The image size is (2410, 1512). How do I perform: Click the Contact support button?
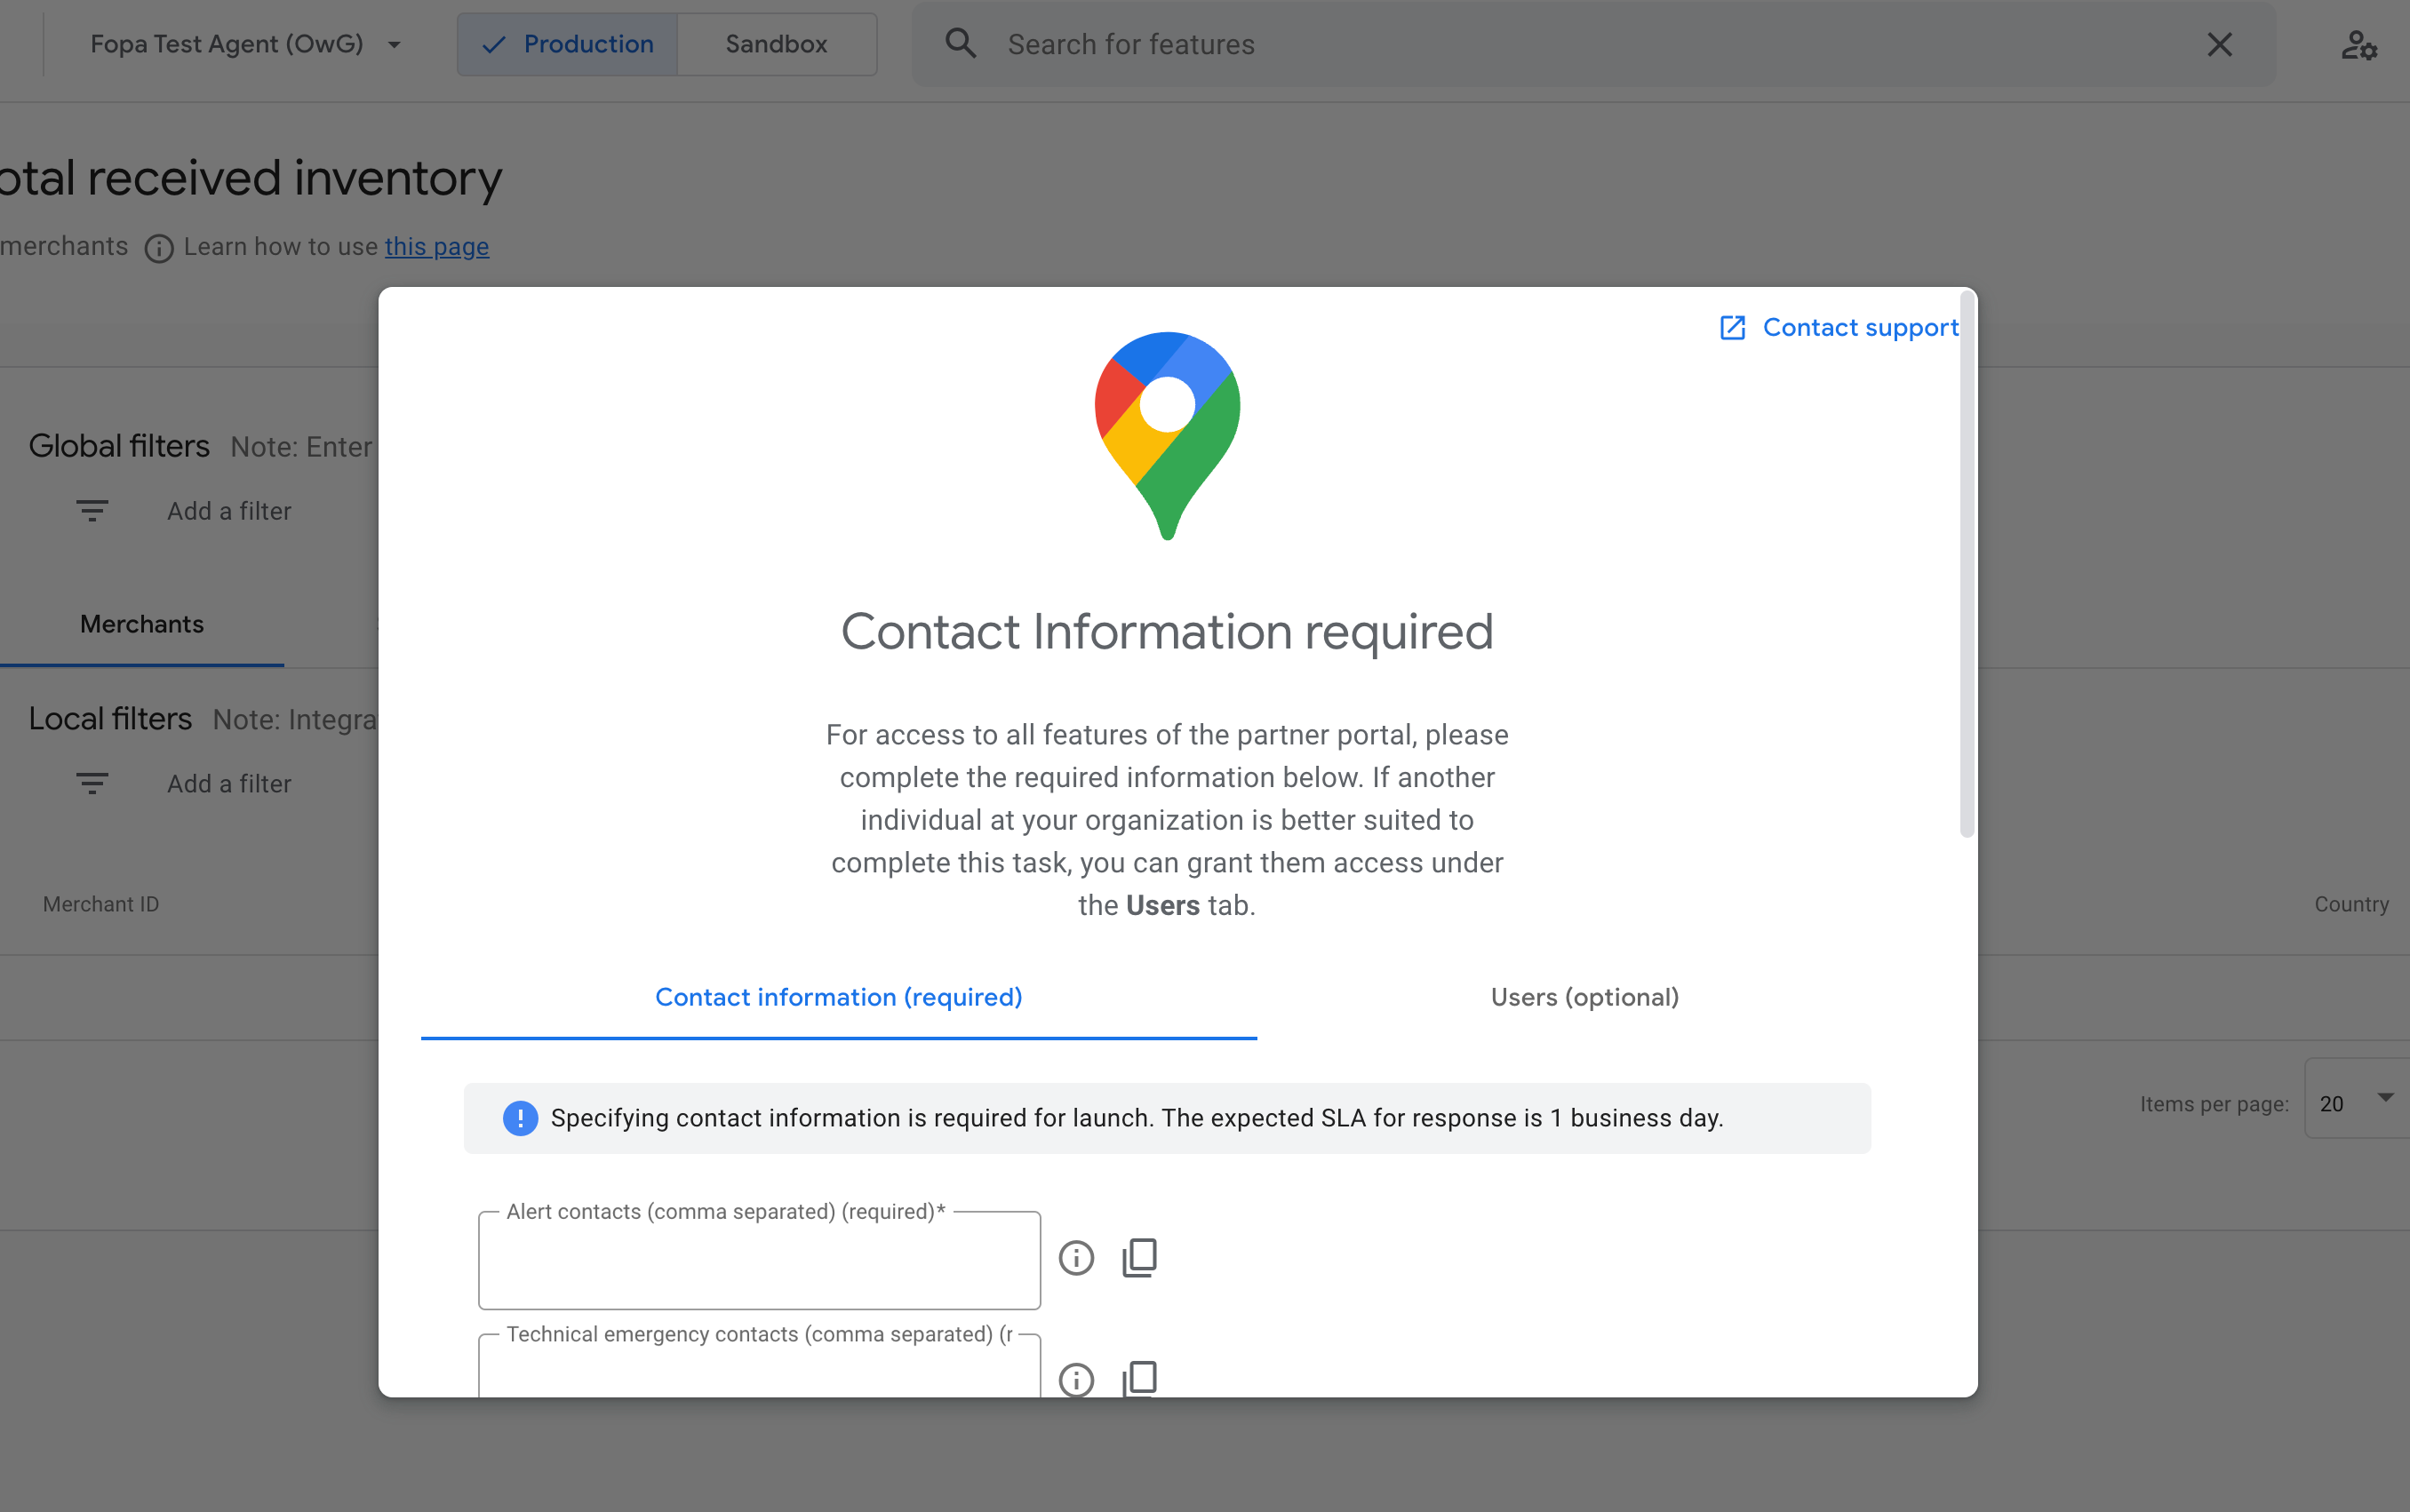coord(1837,326)
